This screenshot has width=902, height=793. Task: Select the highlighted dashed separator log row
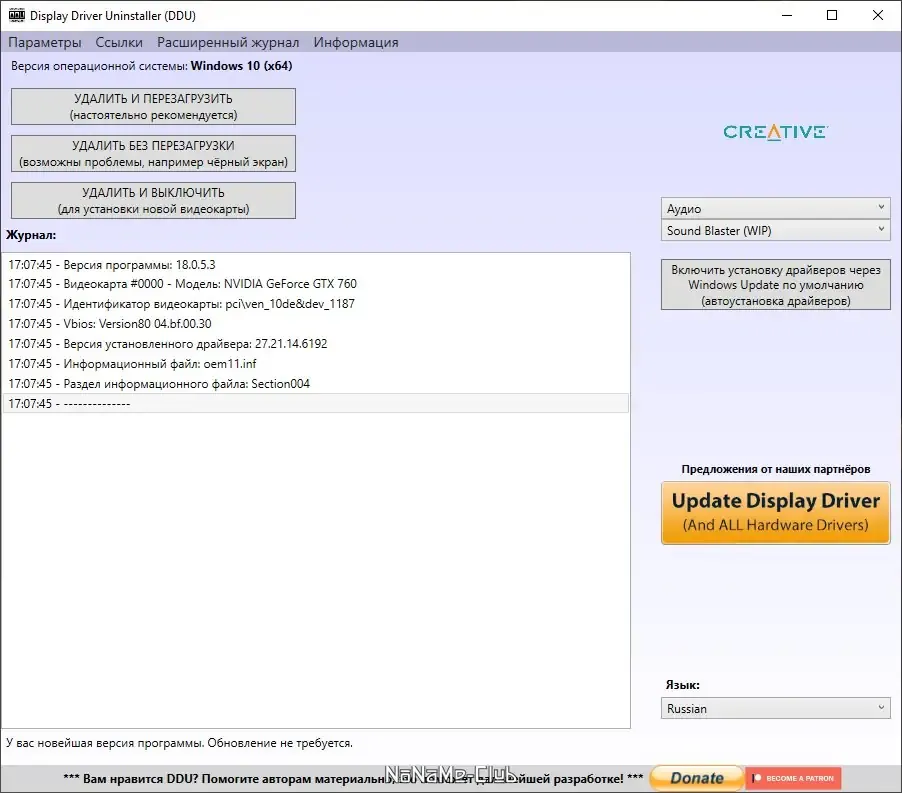coord(315,404)
